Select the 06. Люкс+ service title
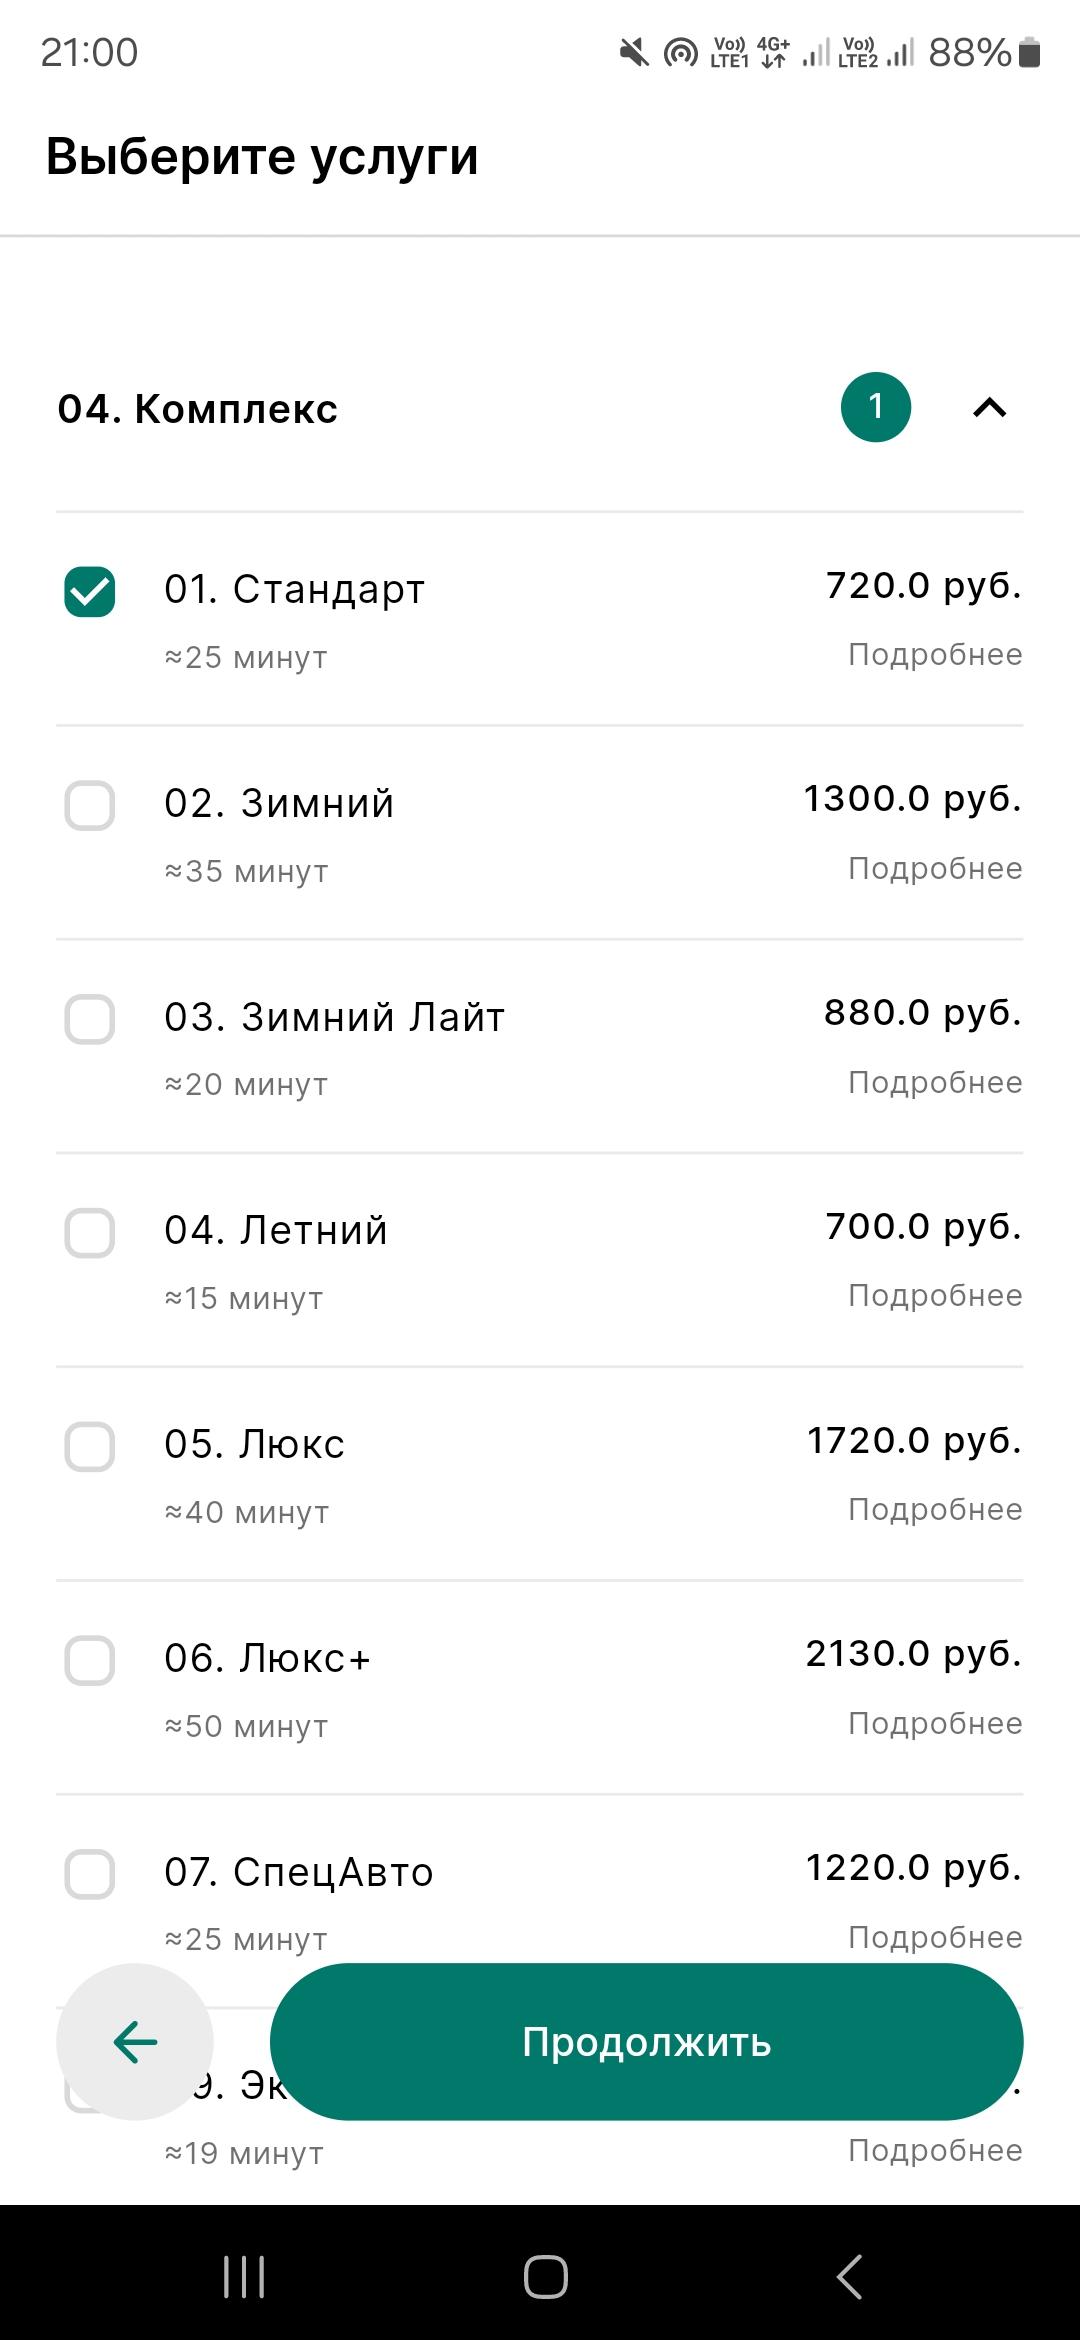The width and height of the screenshot is (1080, 2340). 267,1658
